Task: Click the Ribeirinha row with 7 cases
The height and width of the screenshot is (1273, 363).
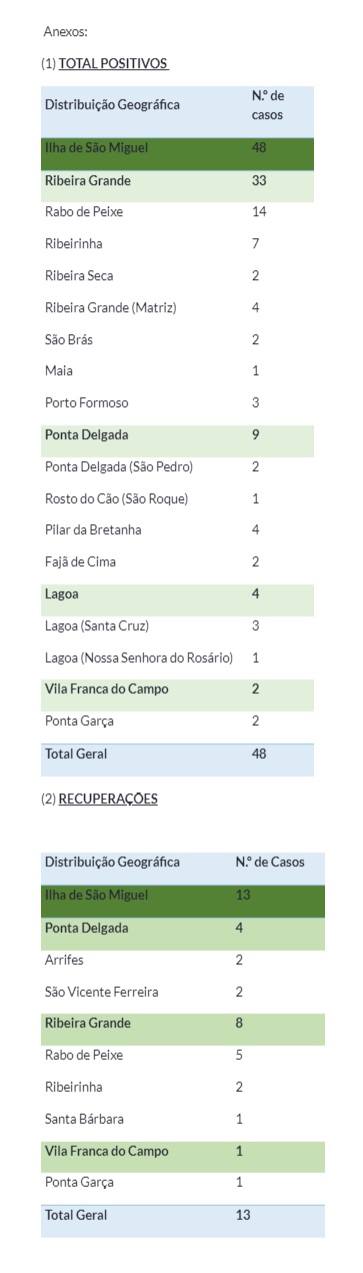Action: coord(177,244)
